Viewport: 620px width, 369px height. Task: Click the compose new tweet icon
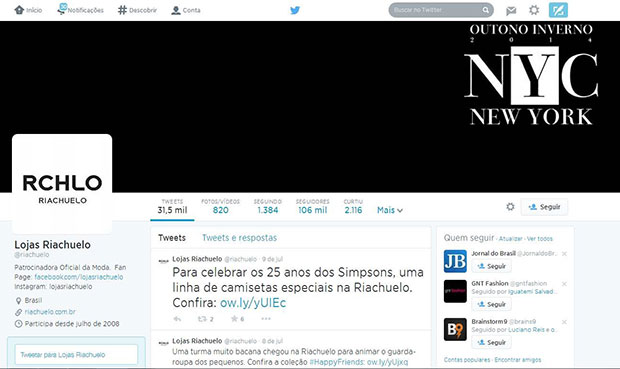(558, 10)
